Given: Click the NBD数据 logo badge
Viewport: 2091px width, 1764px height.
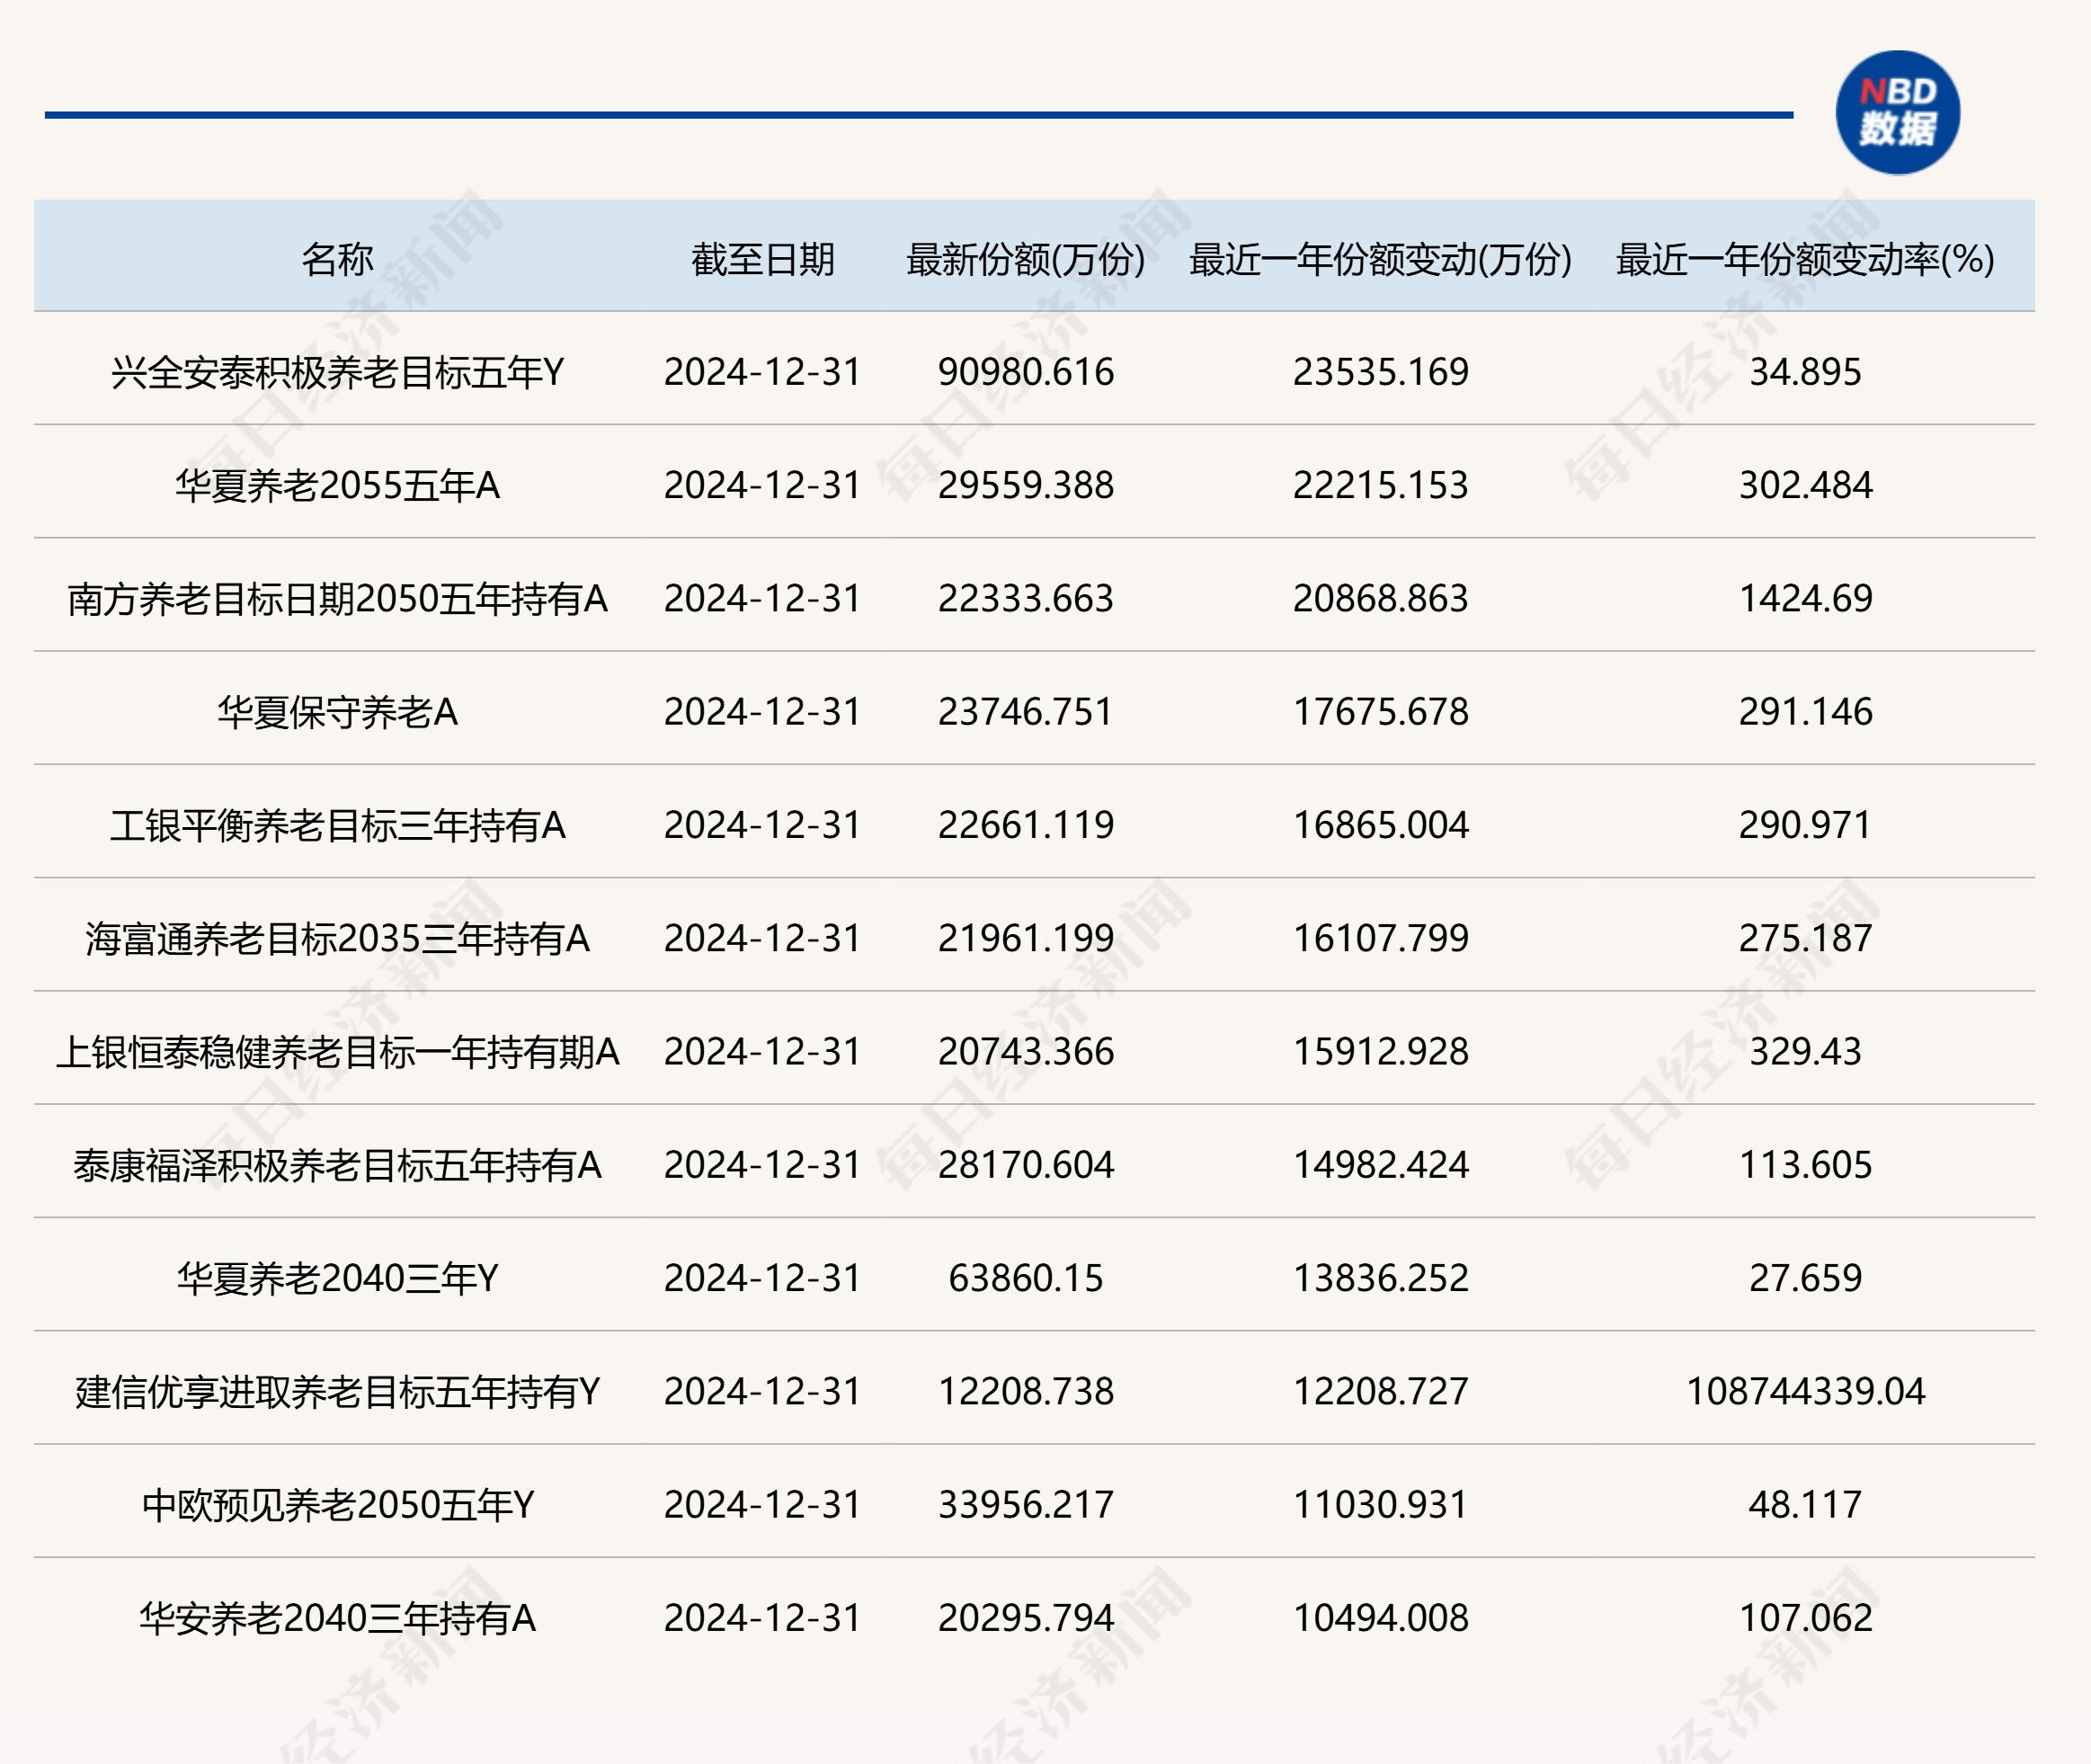Looking at the screenshot, I should point(1897,113).
